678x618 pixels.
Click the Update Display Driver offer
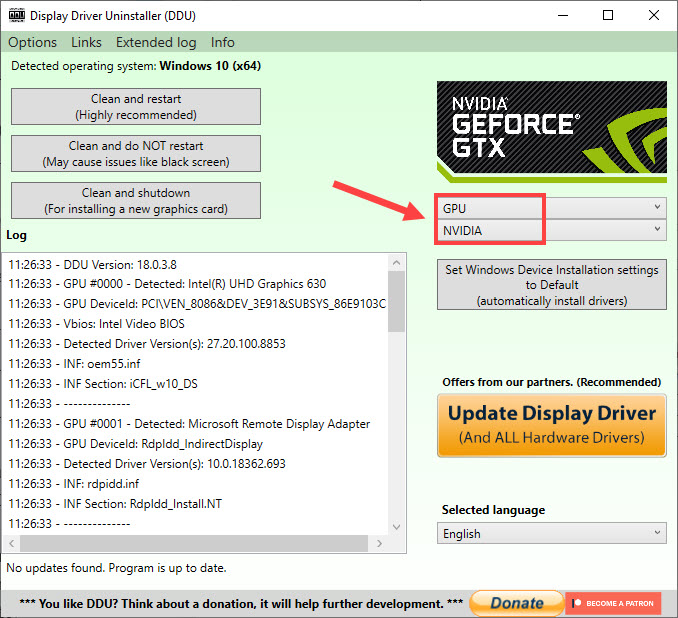[x=551, y=424]
